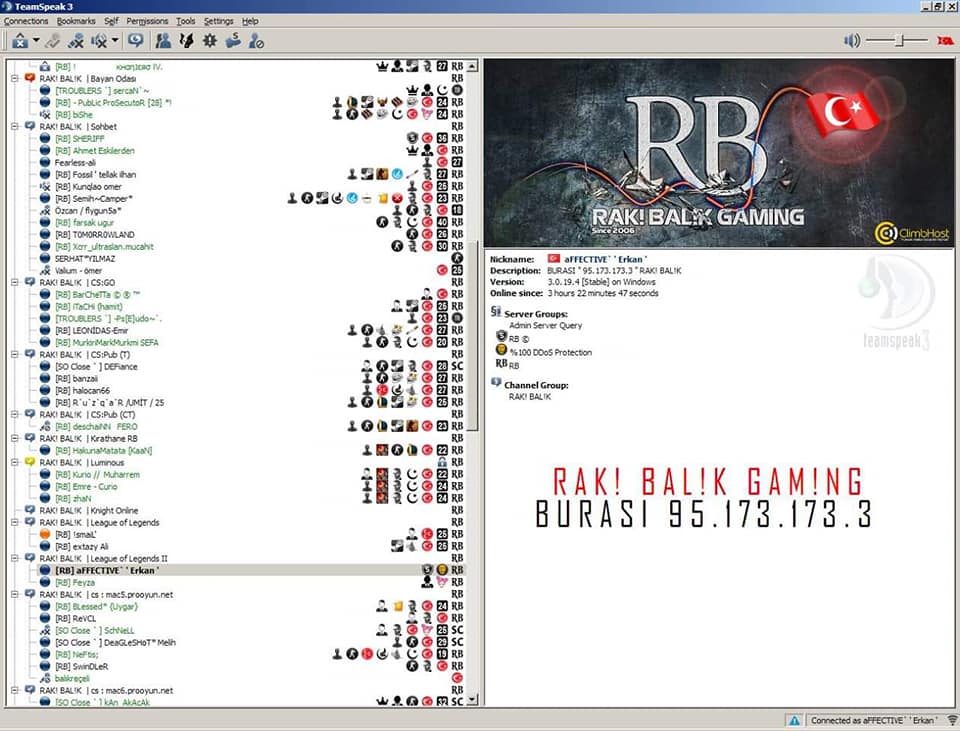Click the crown badge in the sercaN row
The width and height of the screenshot is (960, 731).
point(412,90)
